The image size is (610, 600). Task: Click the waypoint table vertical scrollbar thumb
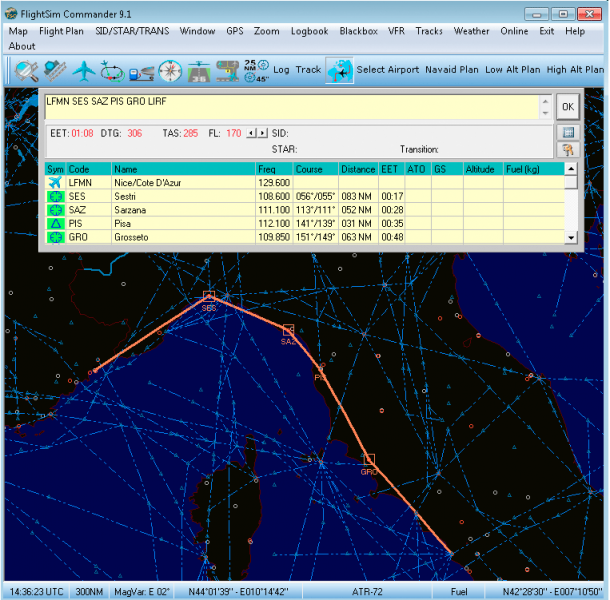pos(571,182)
